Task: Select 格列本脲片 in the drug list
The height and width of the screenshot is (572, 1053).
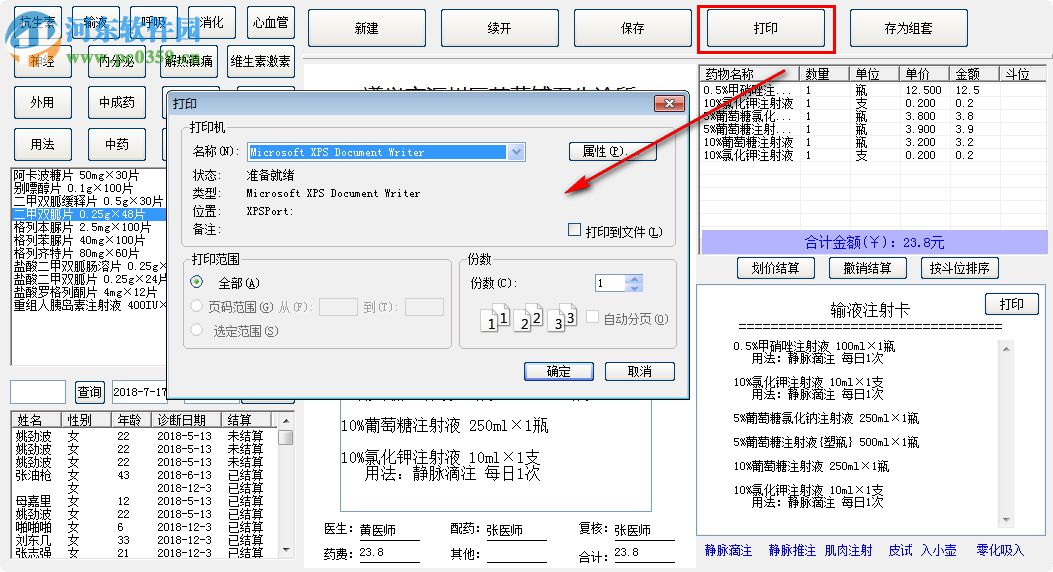Action: 89,228
